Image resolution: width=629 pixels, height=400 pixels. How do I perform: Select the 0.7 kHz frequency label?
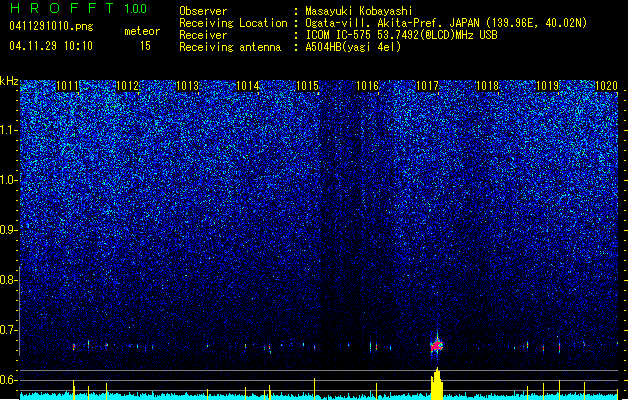8,330
